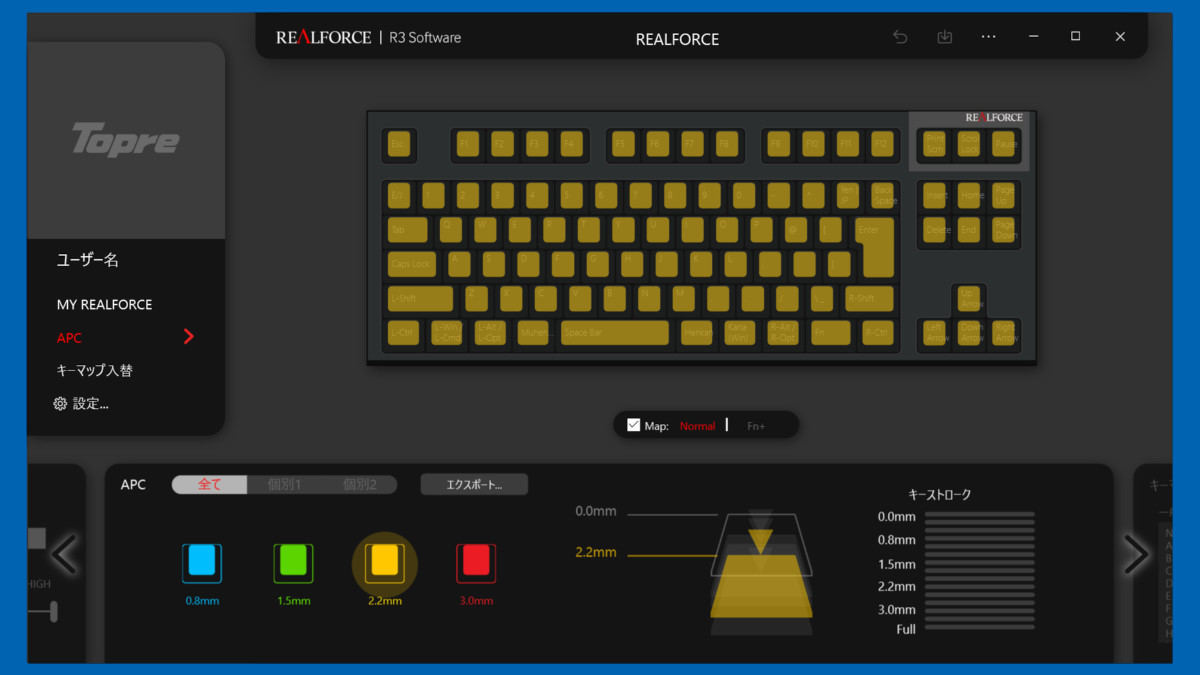
Task: Click the Full keystroke level bar
Action: click(980, 626)
